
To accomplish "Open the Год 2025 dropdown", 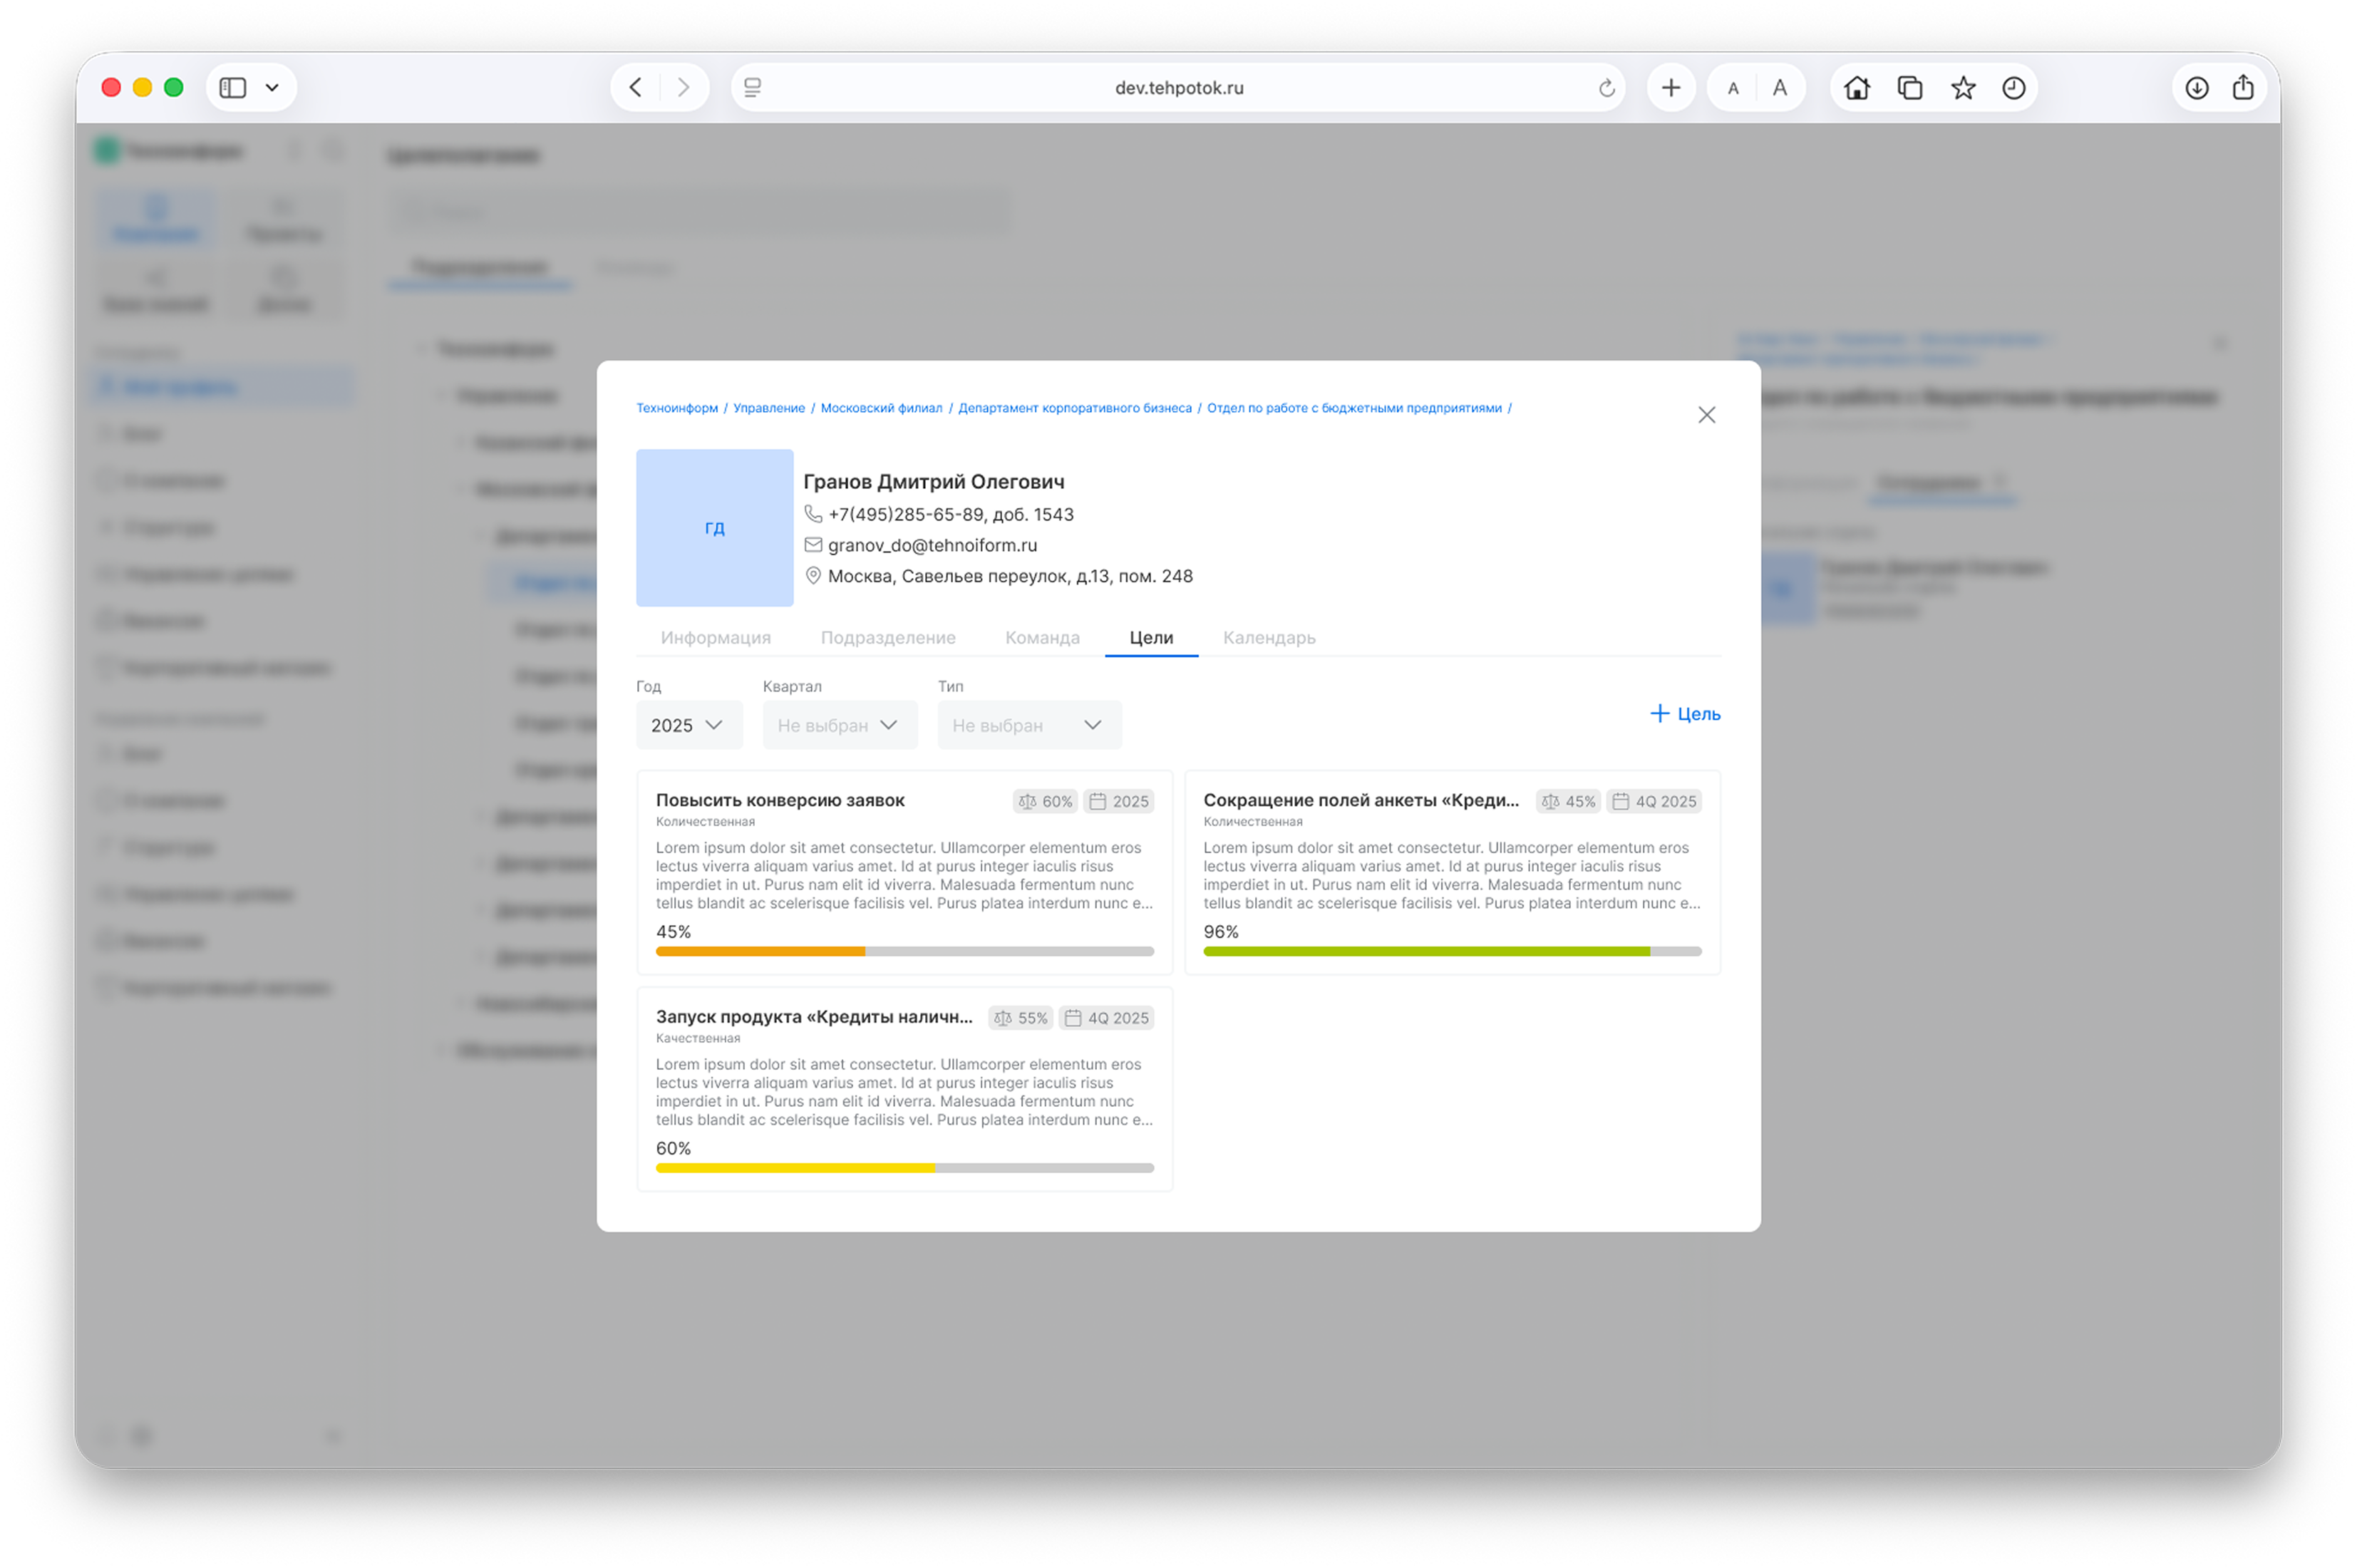I will [688, 725].
